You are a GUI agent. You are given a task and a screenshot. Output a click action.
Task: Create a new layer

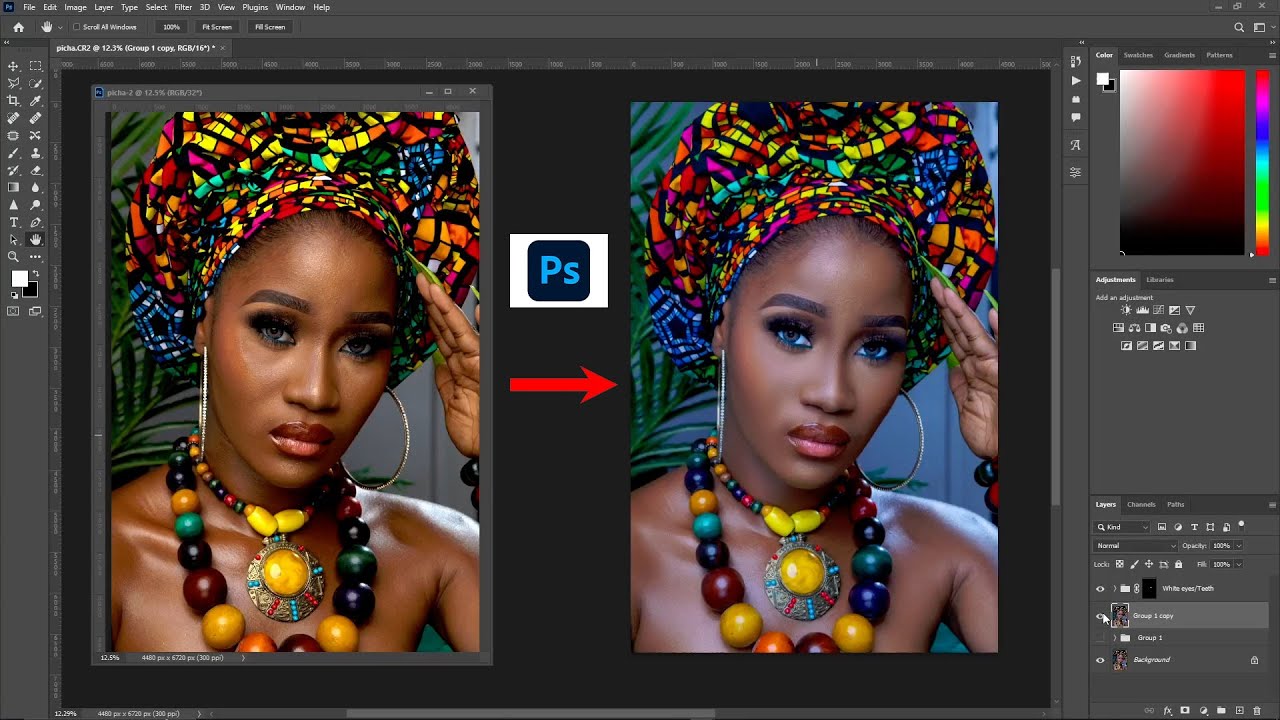coord(1239,711)
